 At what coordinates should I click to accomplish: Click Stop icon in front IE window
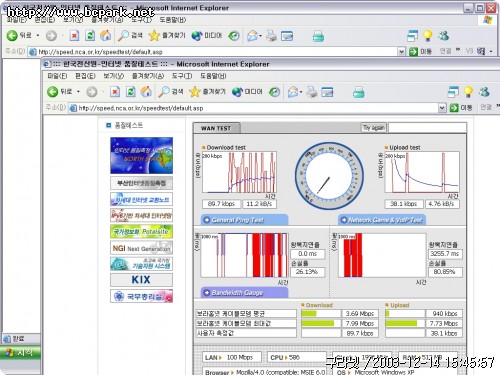click(x=115, y=92)
